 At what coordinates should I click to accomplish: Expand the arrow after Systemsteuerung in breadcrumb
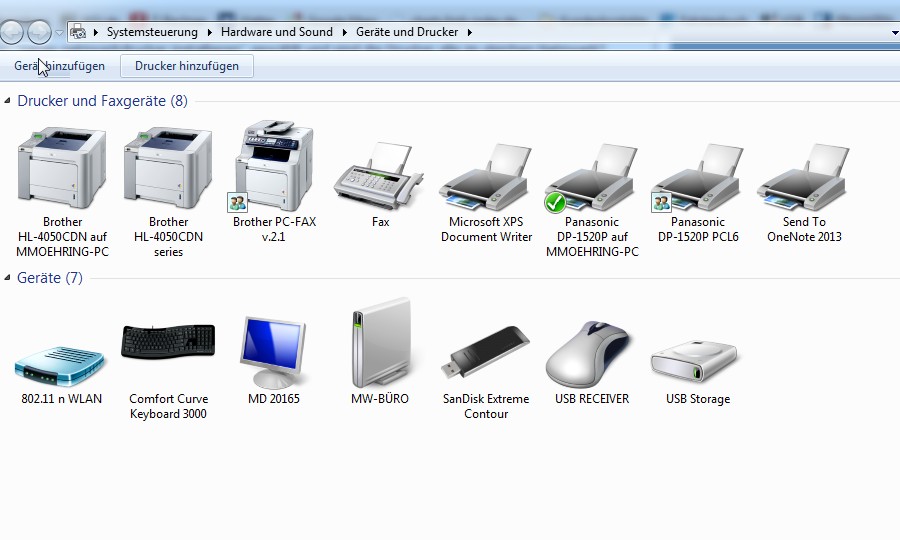pos(210,32)
